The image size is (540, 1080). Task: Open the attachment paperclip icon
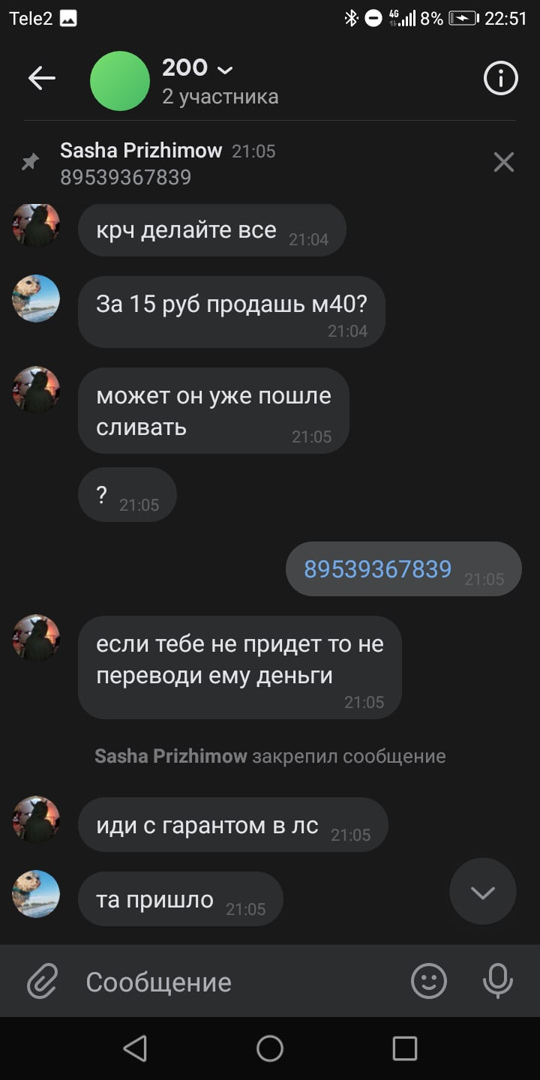[x=42, y=981]
